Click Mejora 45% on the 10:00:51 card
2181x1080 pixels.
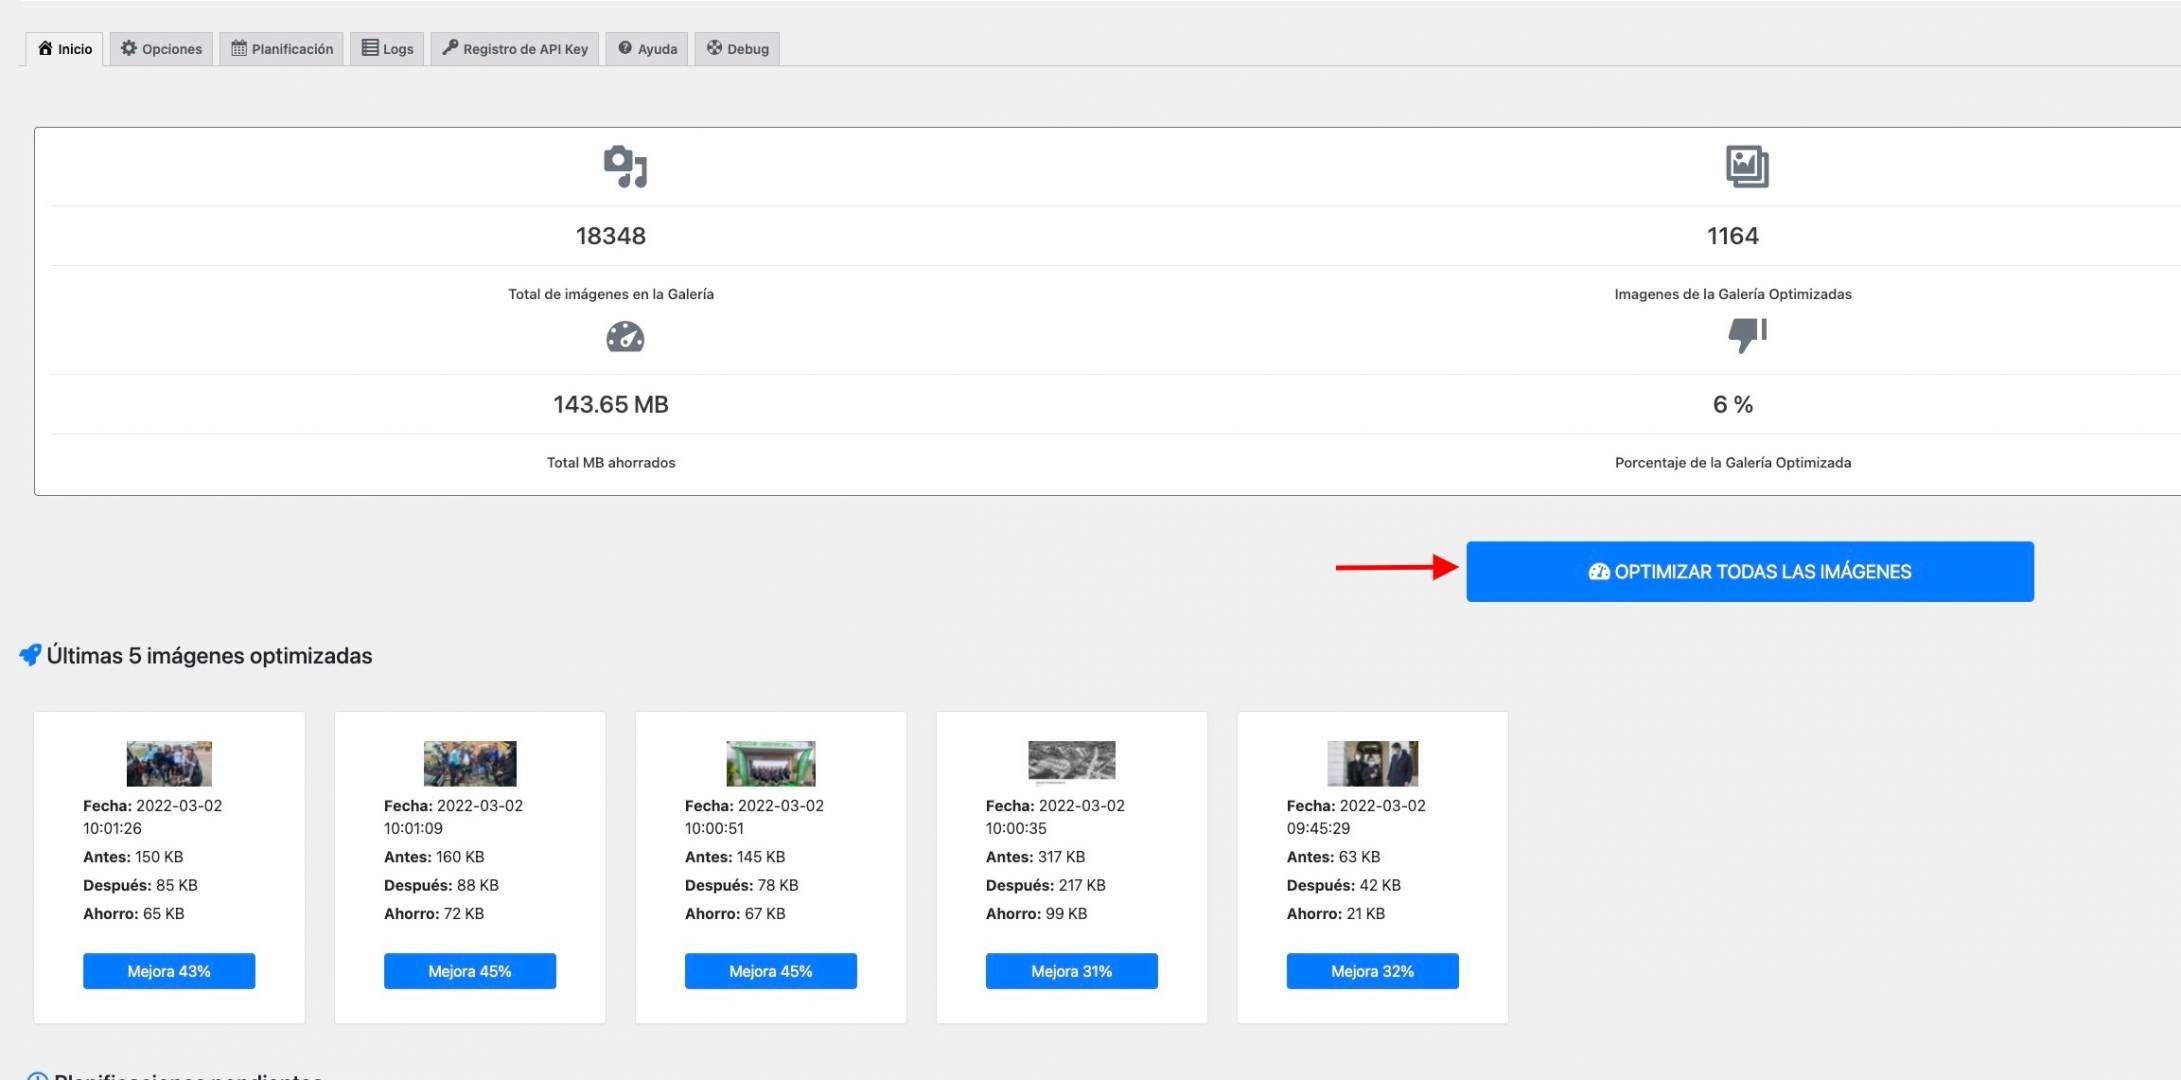pyautogui.click(x=771, y=971)
